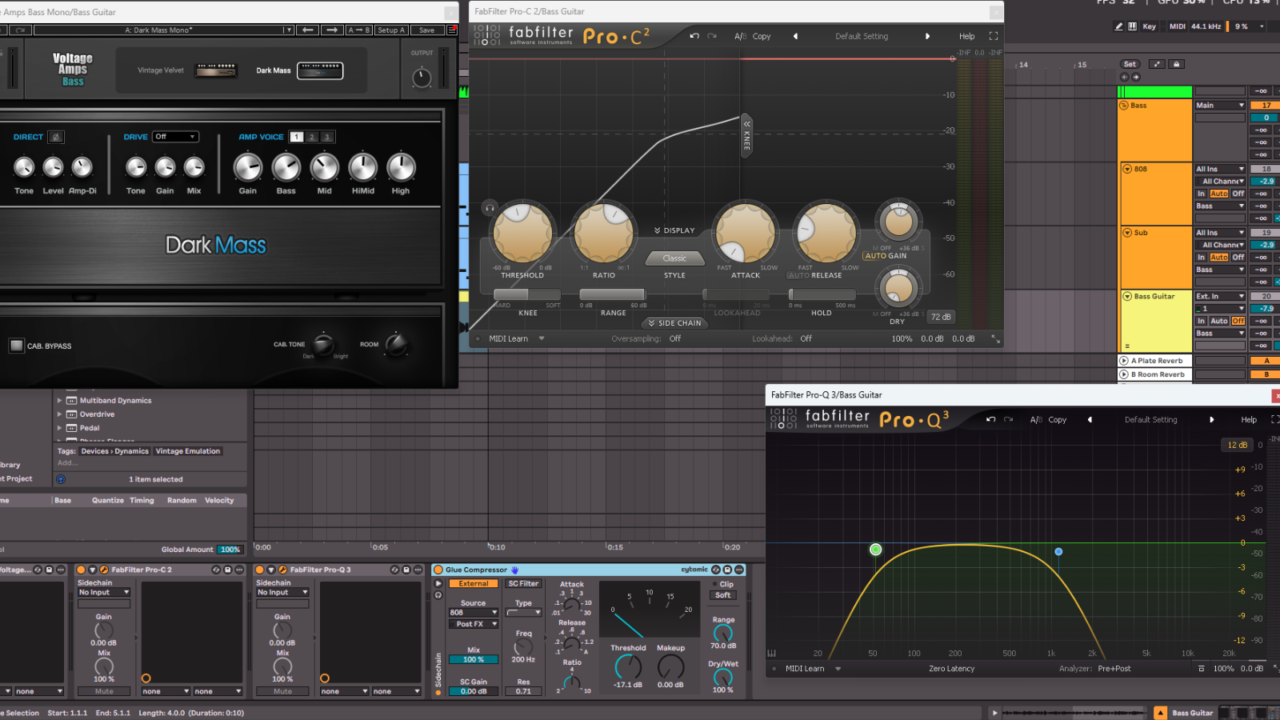Enable SC Filter in Glue Compressor
Image resolution: width=1280 pixels, height=720 pixels.
click(523, 583)
